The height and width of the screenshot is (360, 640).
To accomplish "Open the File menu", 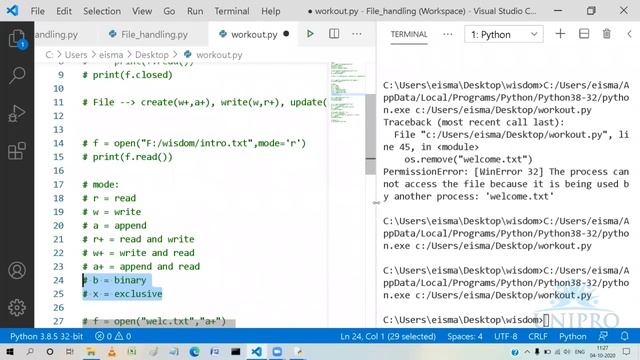I will (38, 11).
